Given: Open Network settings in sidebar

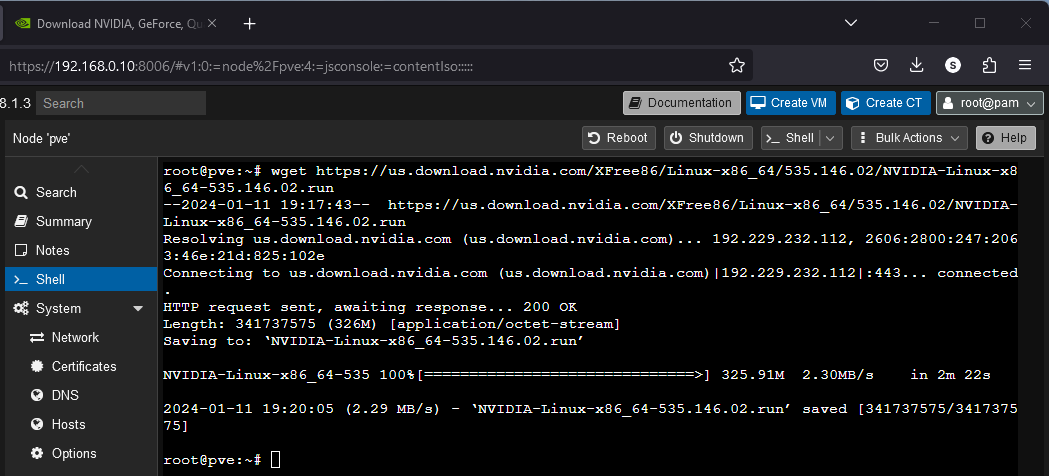Looking at the screenshot, I should pos(81,338).
